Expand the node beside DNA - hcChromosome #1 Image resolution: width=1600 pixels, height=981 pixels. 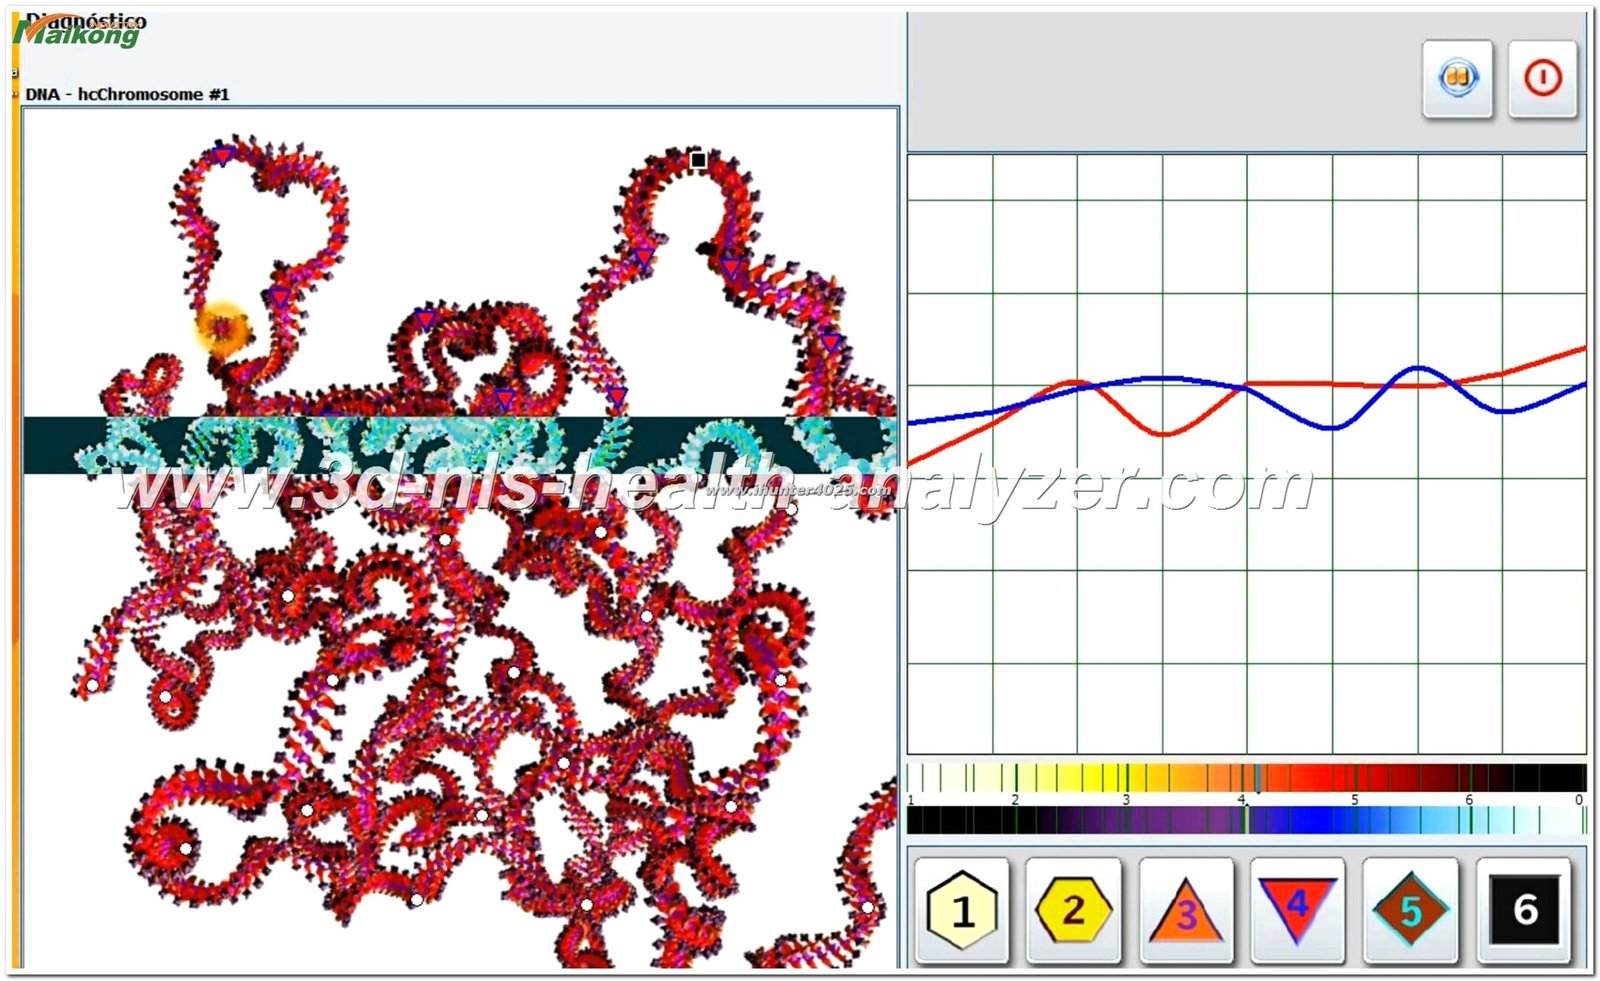15,95
